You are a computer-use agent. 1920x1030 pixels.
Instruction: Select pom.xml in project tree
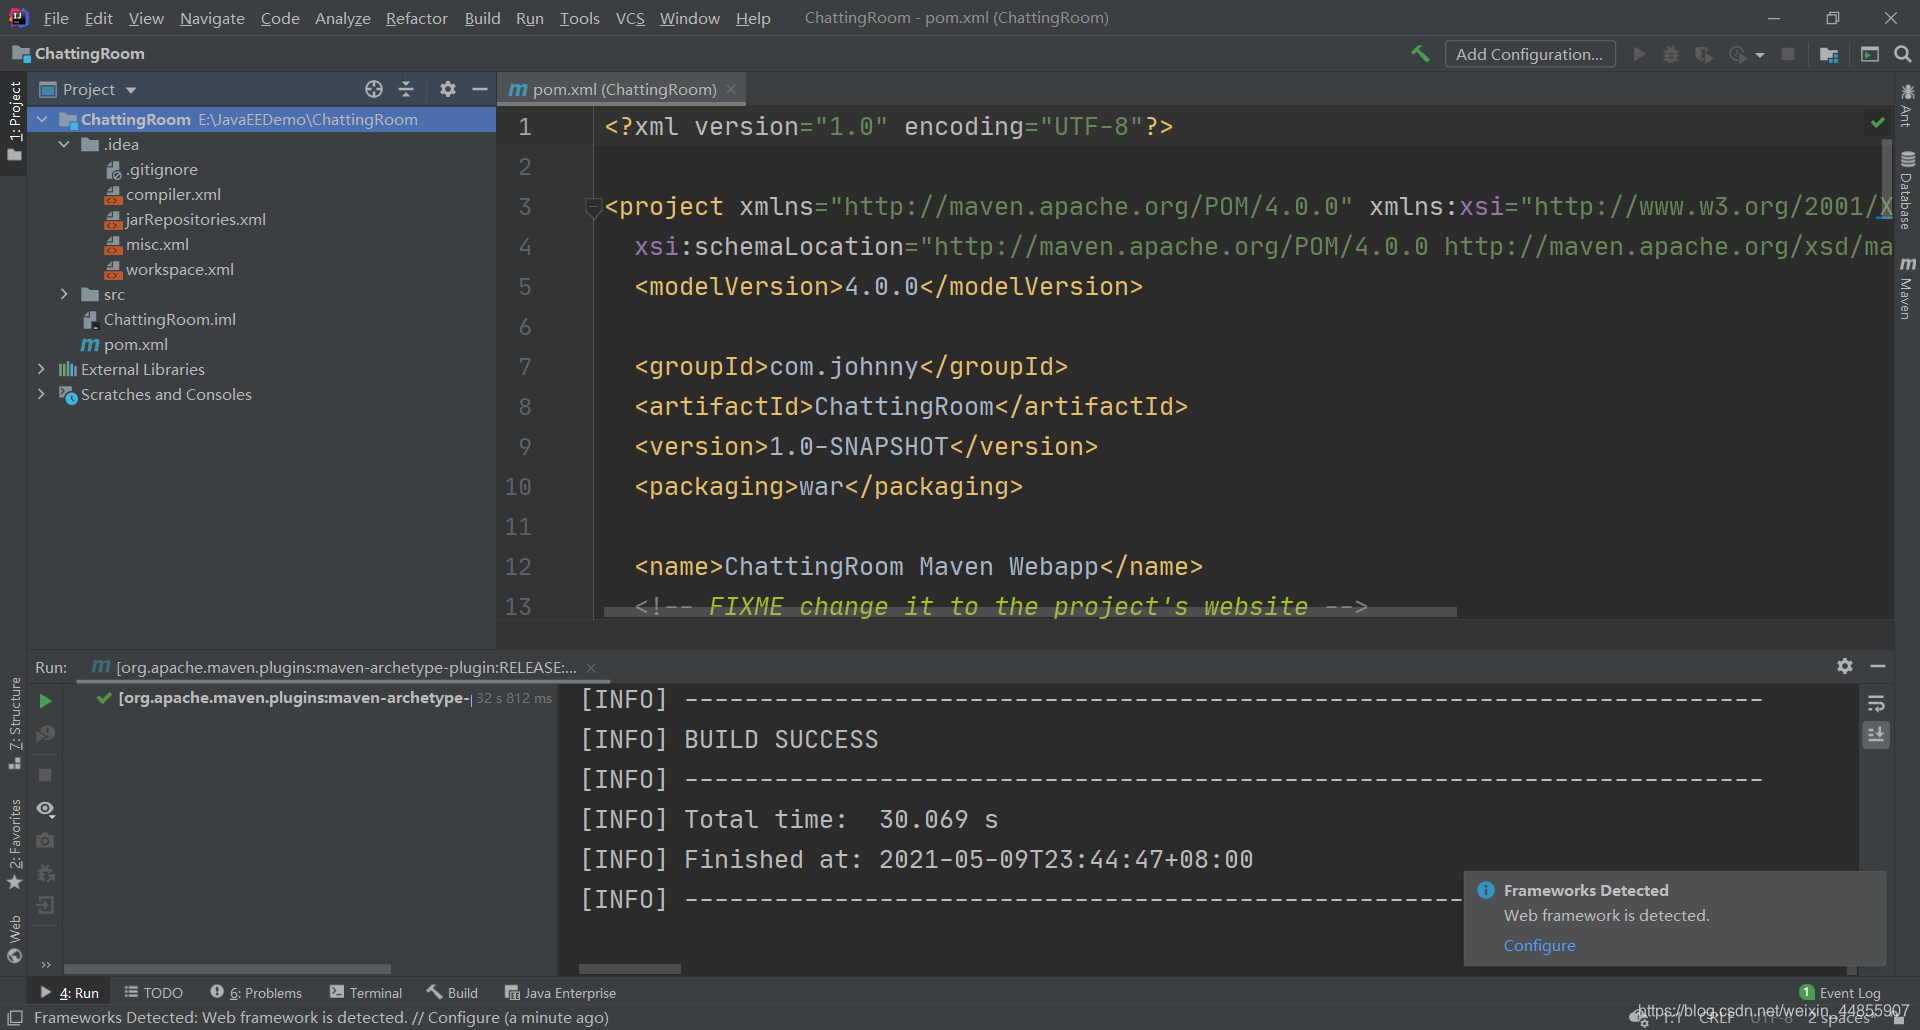[125, 344]
